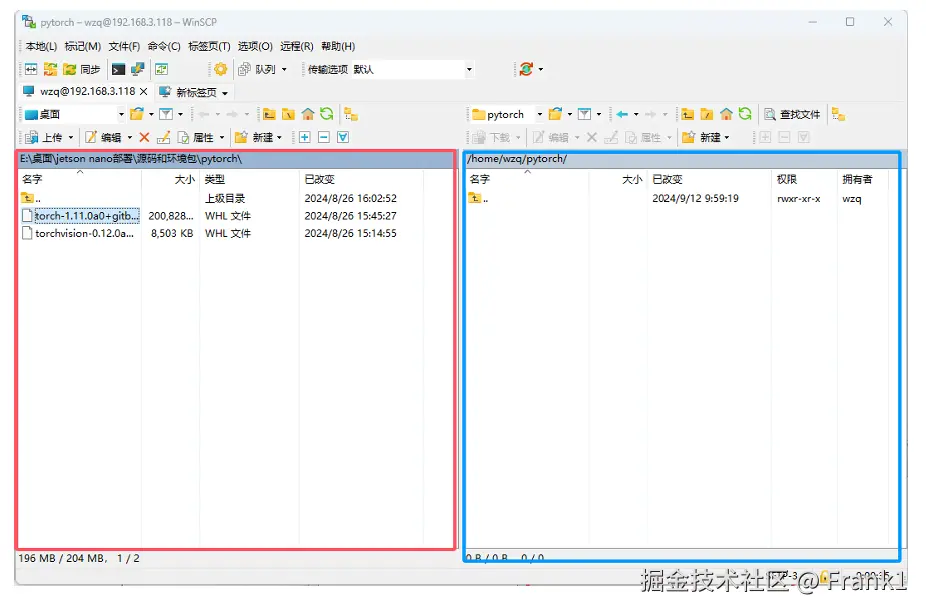Click the home icon in remote panel
This screenshot has width=926, height=613.
point(726,114)
